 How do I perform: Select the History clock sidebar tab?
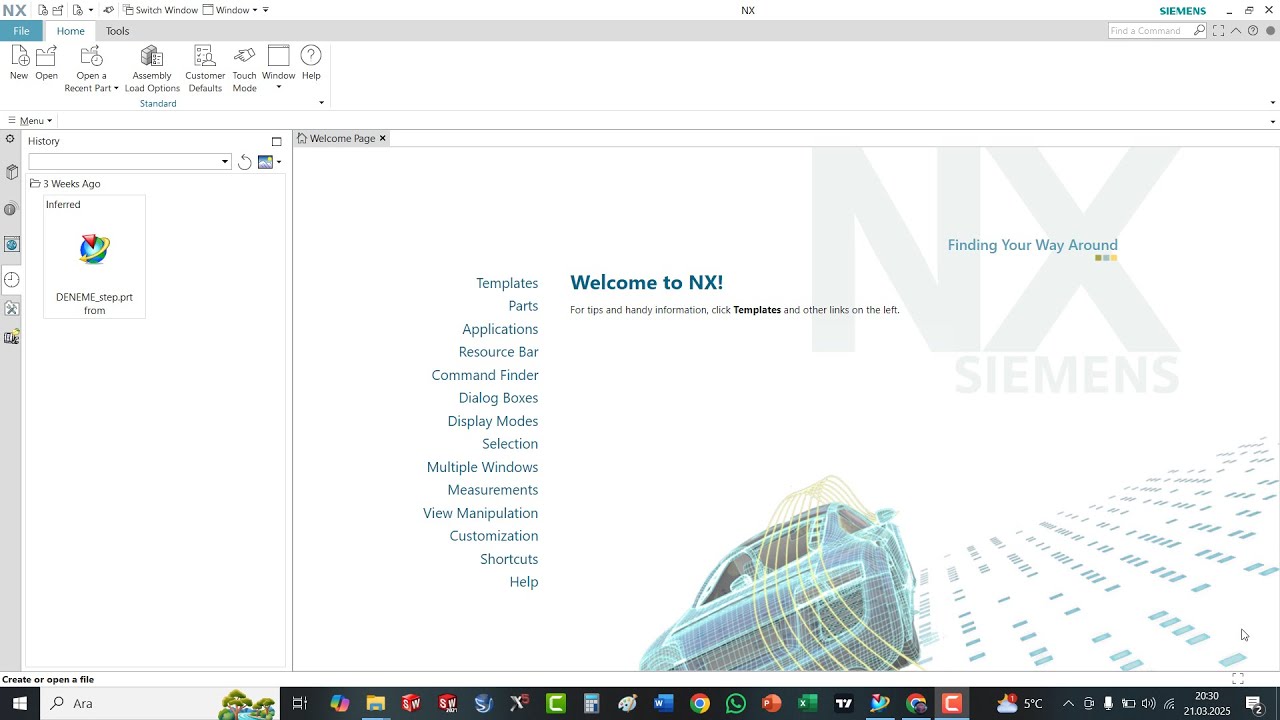[11, 279]
